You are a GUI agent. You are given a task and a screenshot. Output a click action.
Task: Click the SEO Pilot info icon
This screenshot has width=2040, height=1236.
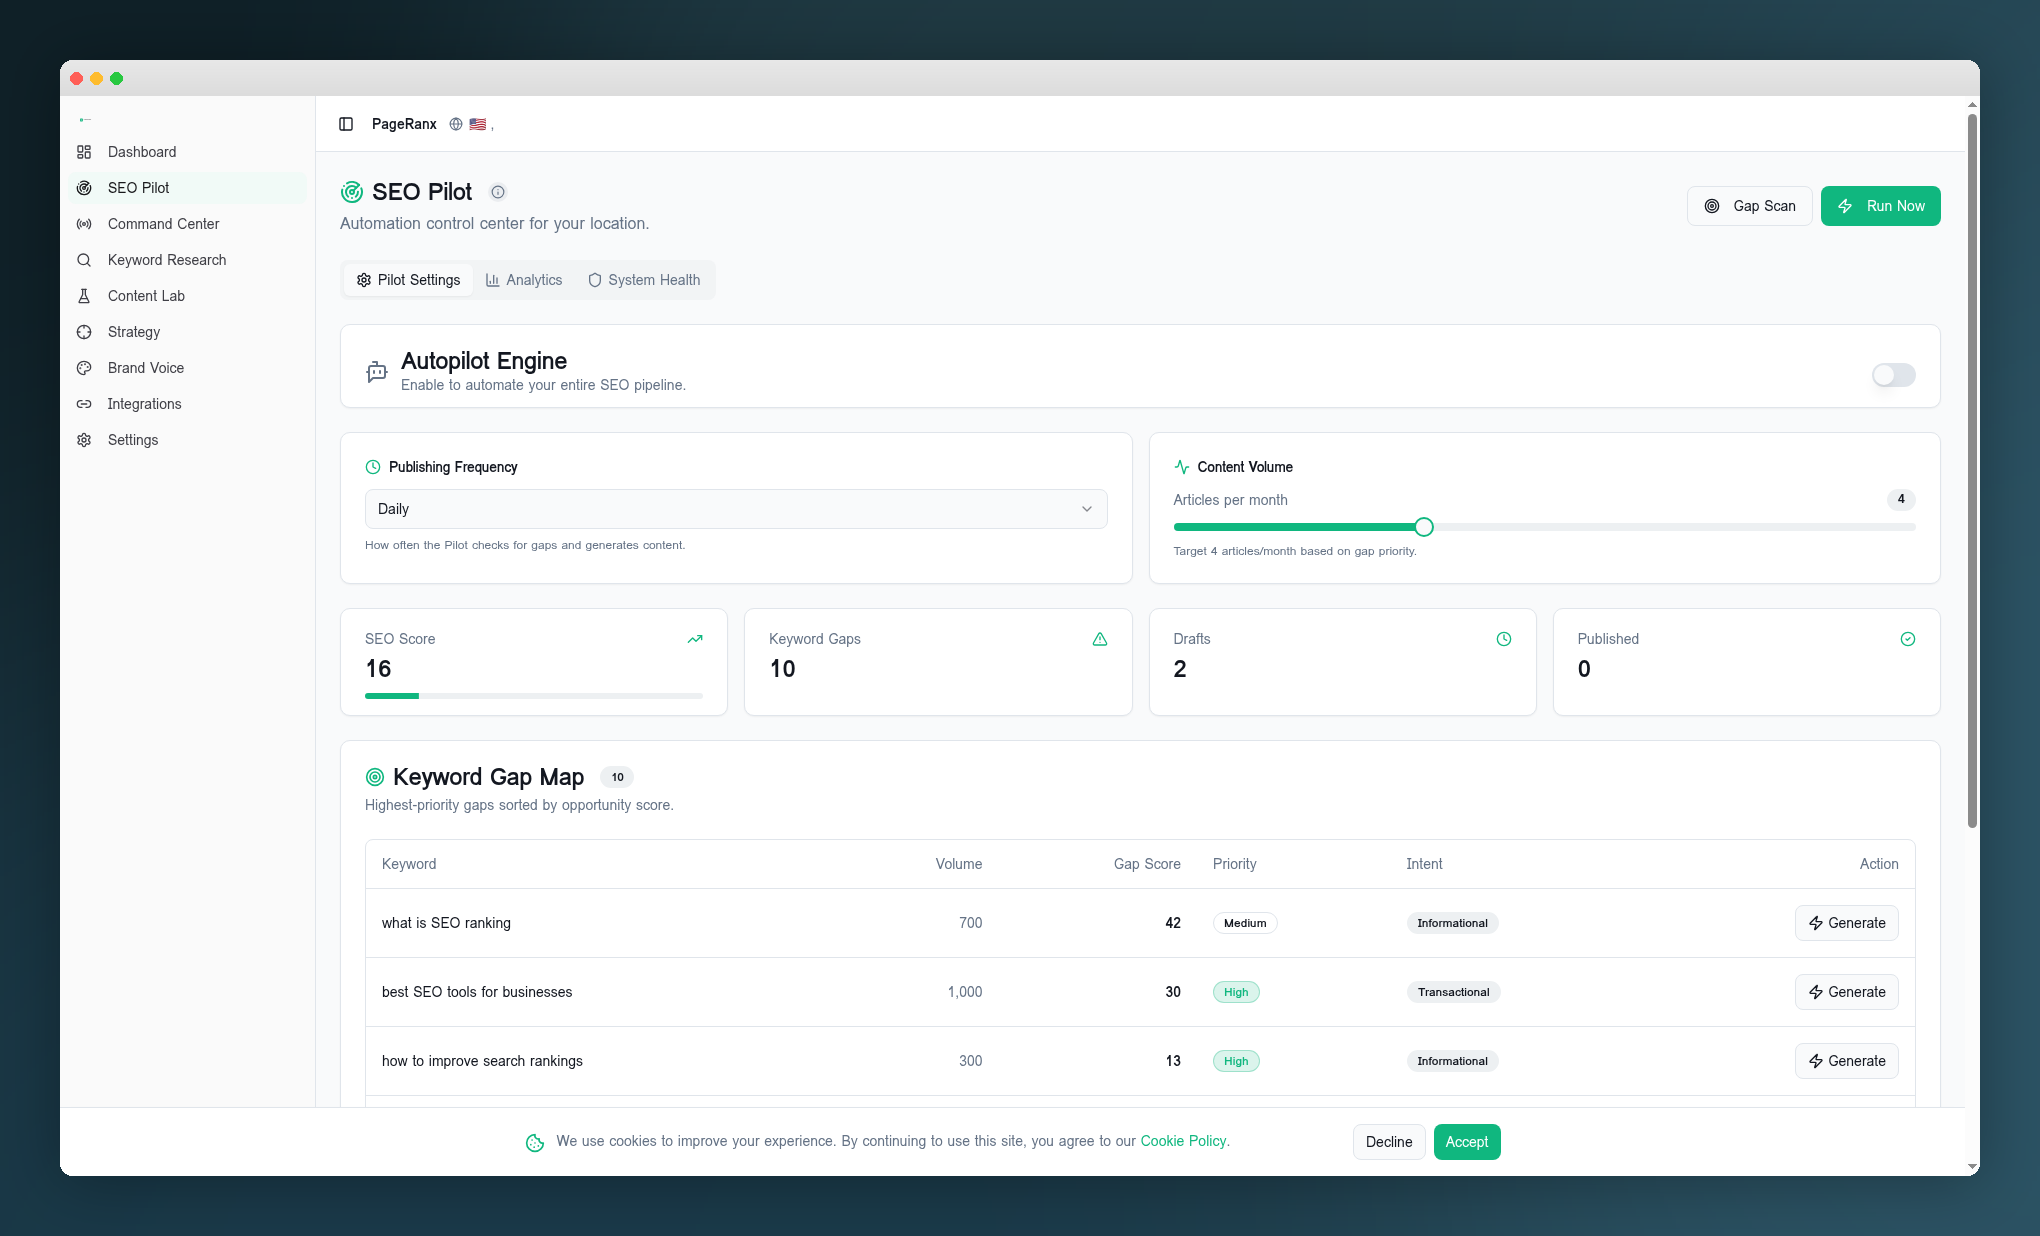tap(498, 192)
